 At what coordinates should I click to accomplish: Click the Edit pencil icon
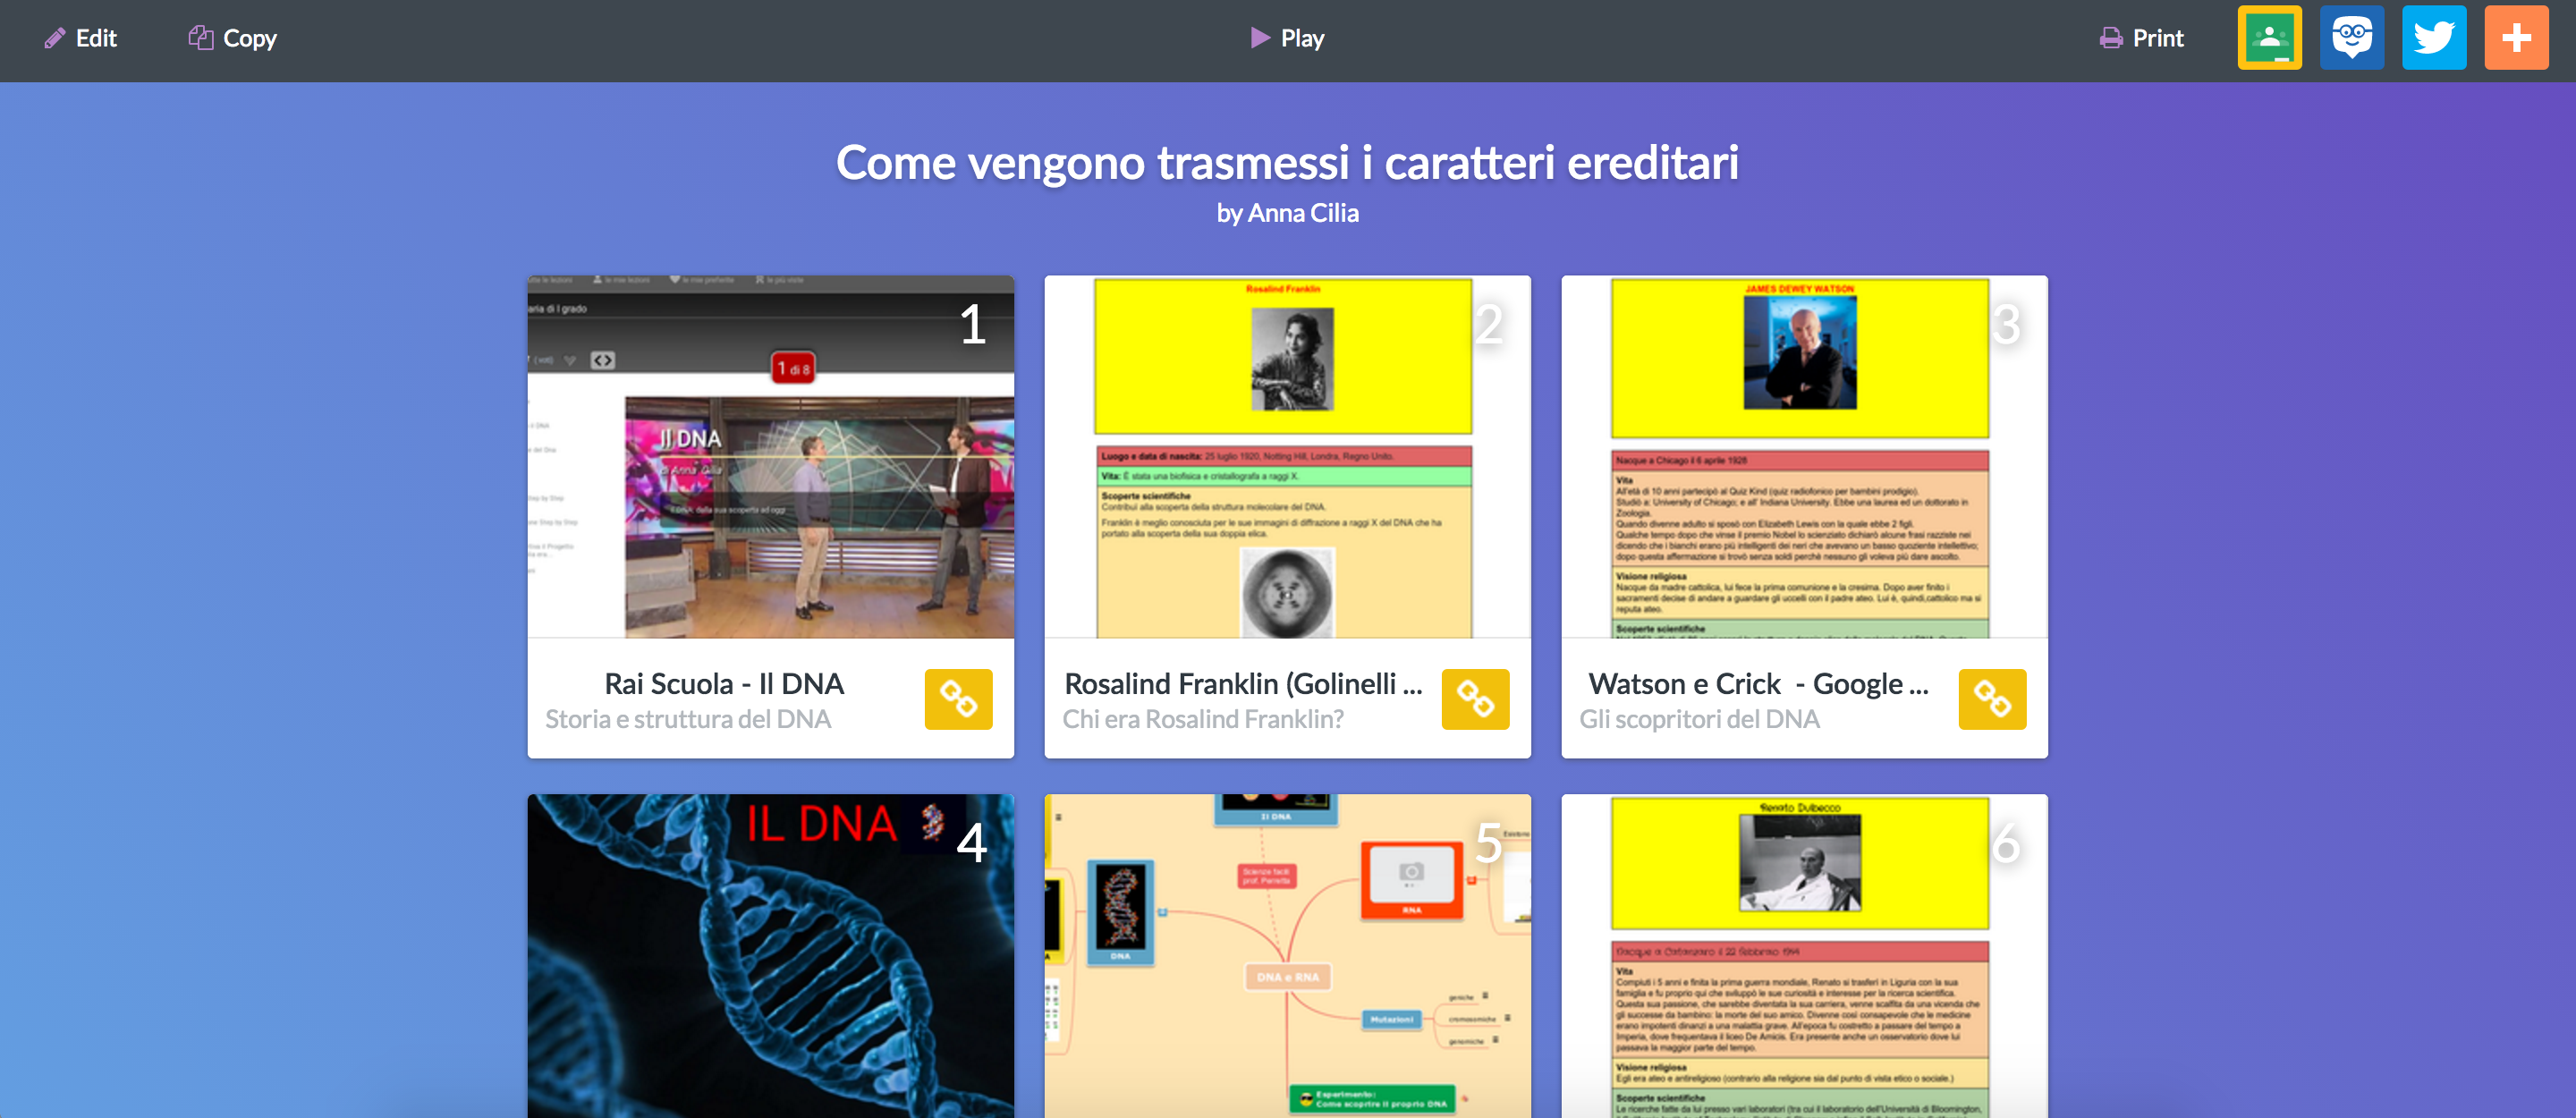tap(55, 38)
